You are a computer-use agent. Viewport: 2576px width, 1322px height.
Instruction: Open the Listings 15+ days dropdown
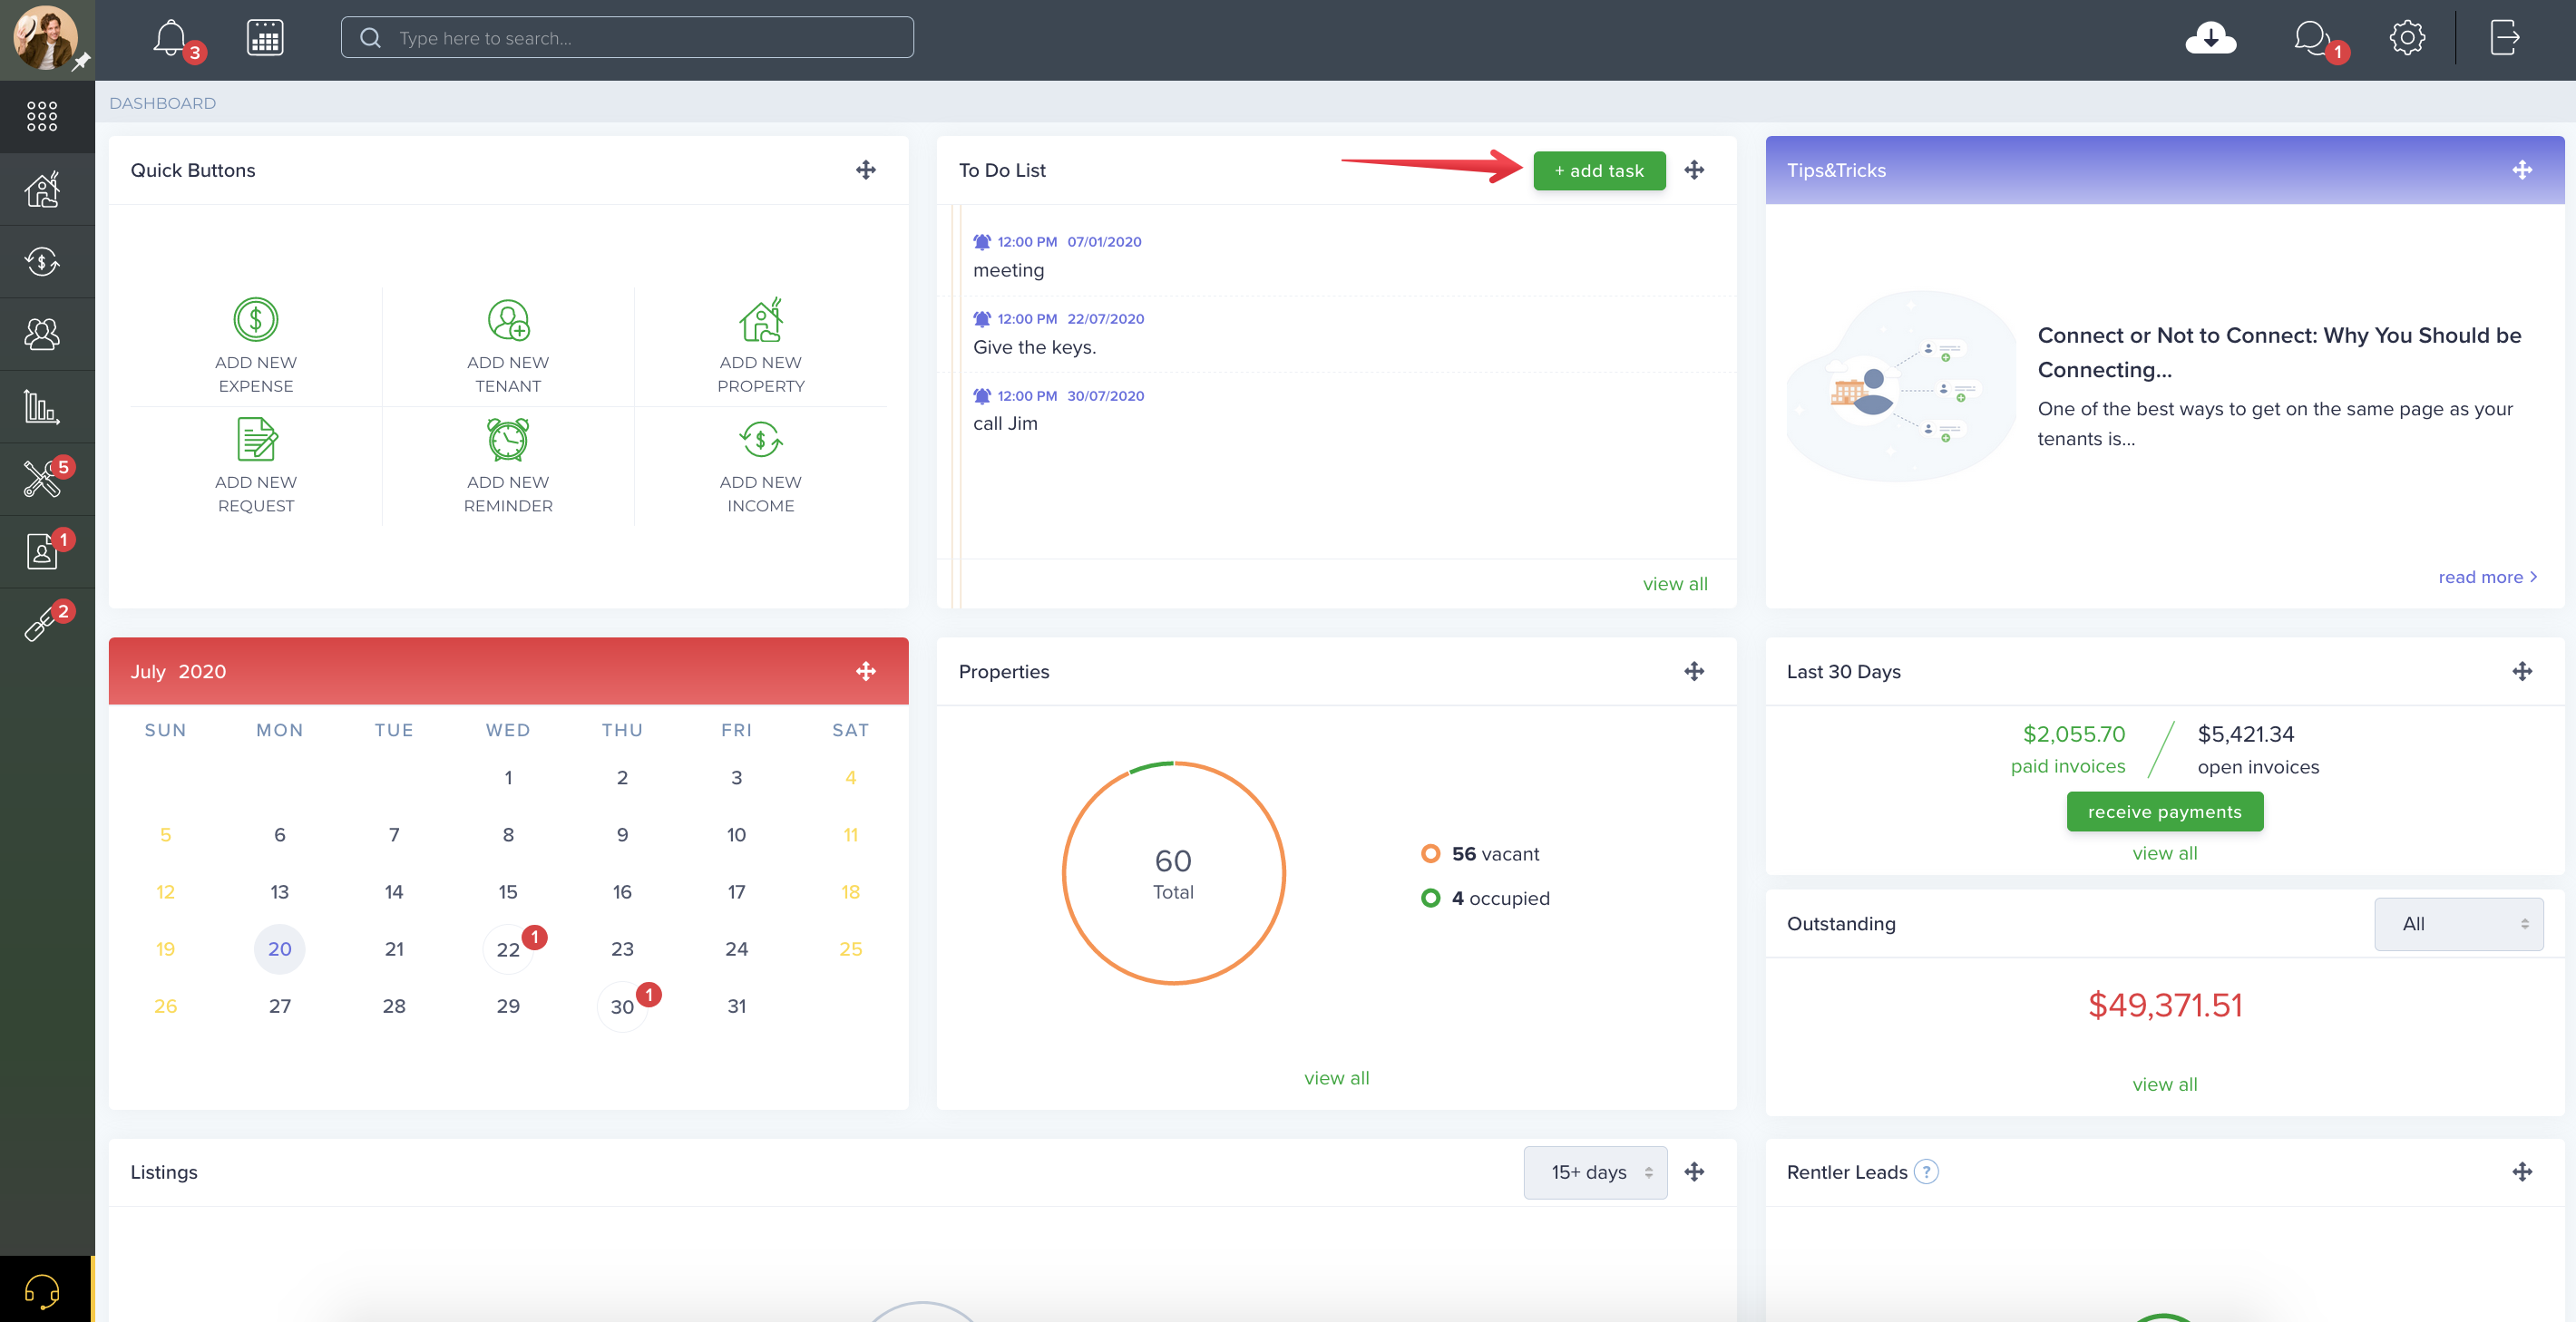pos(1595,1172)
